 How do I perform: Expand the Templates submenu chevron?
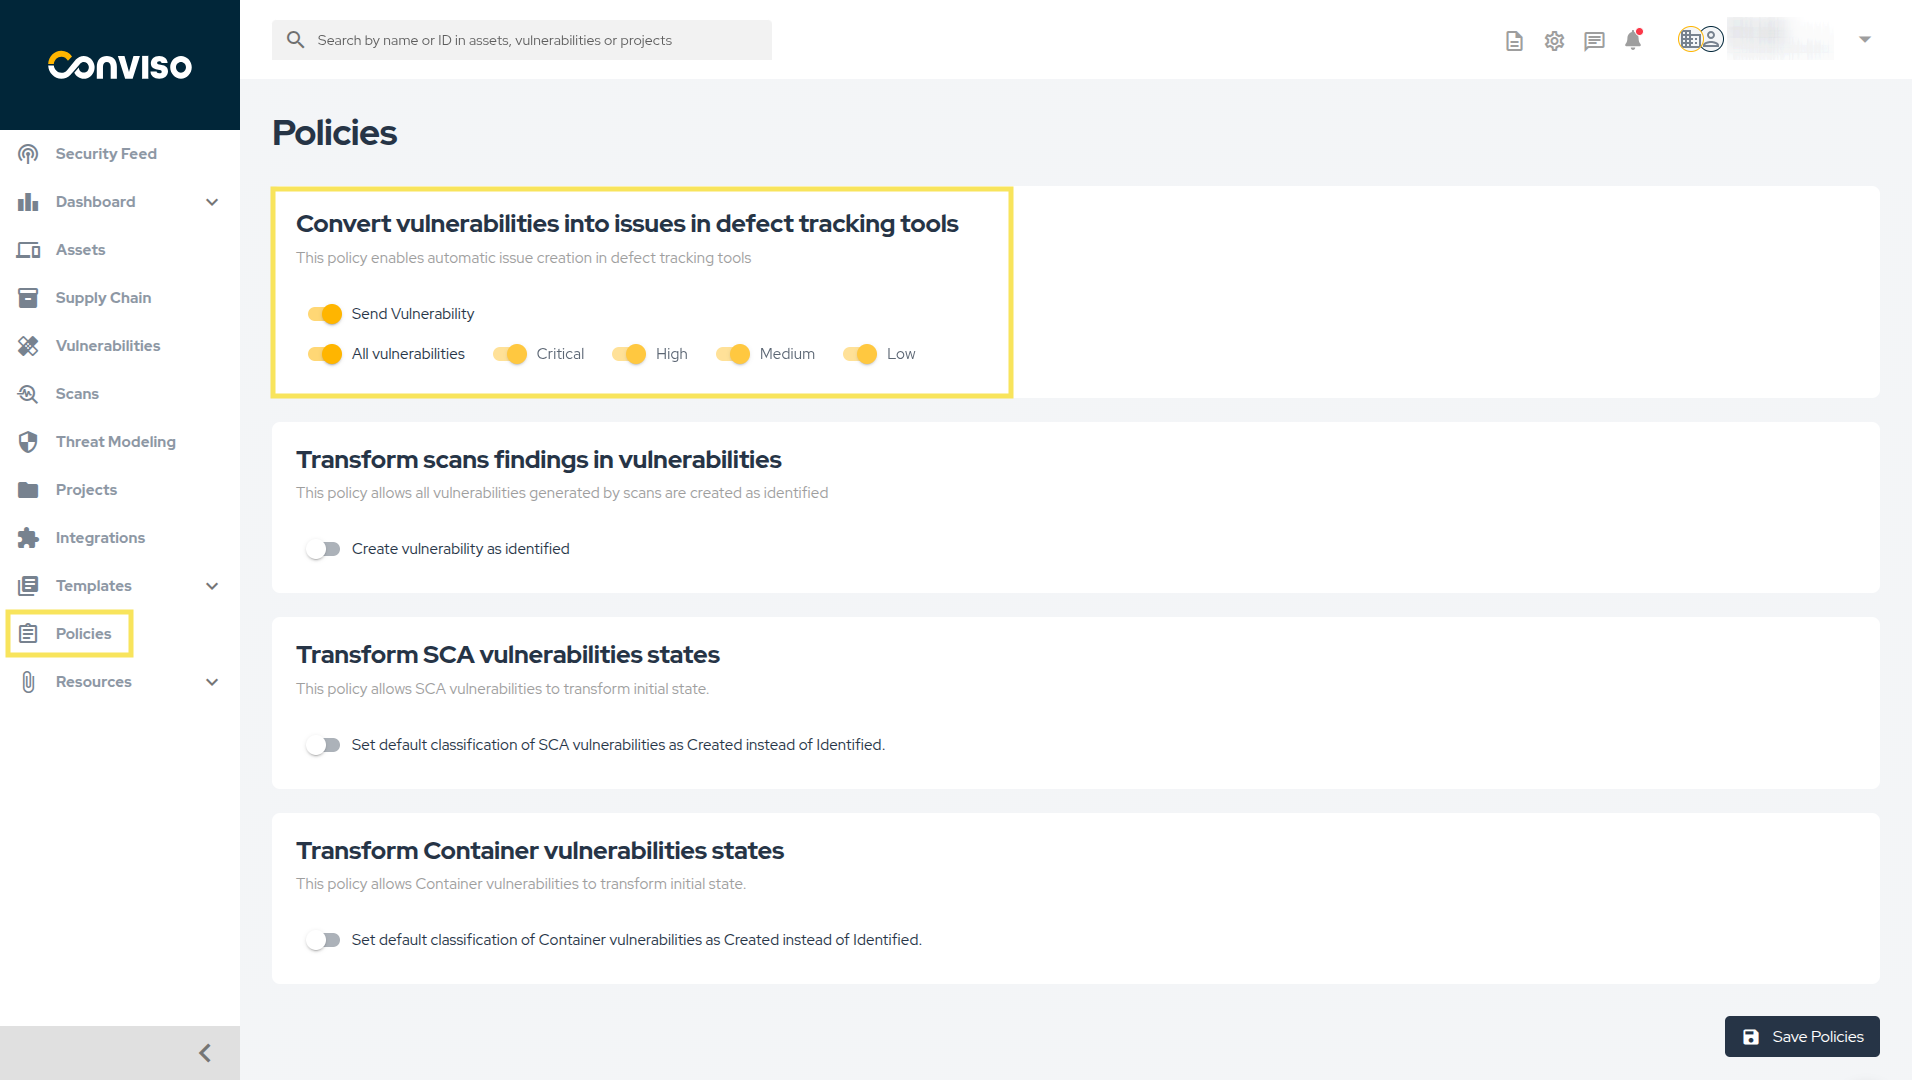point(212,586)
